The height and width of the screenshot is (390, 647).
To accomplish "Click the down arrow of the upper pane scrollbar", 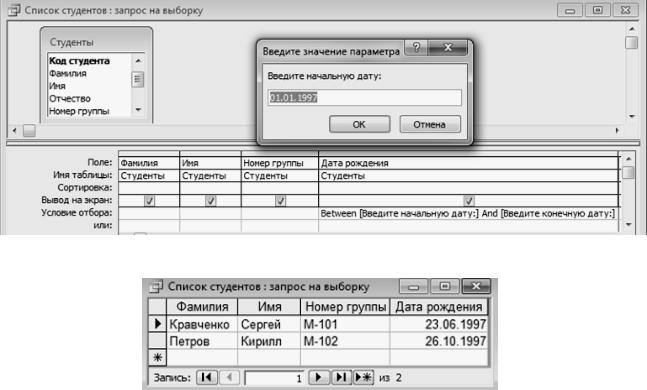I will tap(632, 116).
